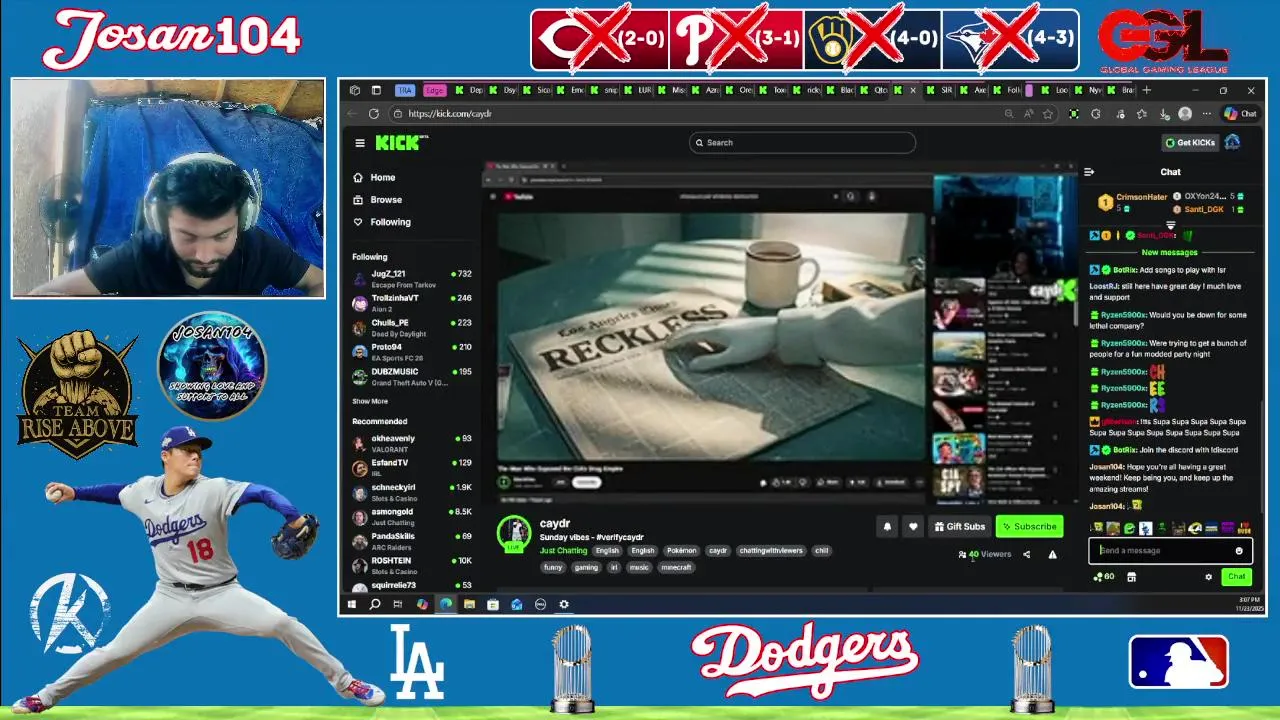Select the music stream tag
Viewport: 1280px width, 720px height.
(639, 567)
